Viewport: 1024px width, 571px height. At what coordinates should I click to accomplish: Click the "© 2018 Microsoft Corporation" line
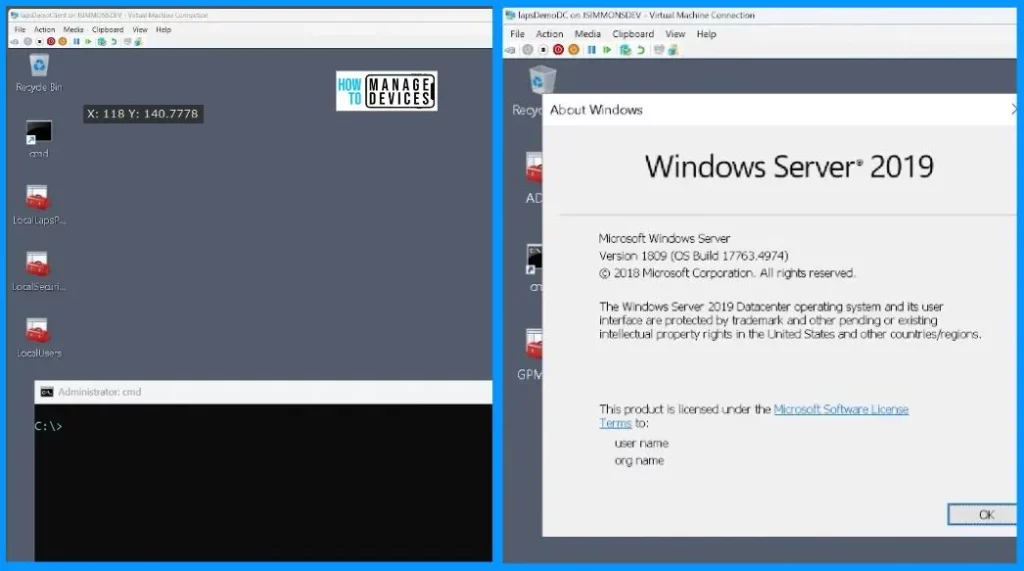tap(727, 273)
